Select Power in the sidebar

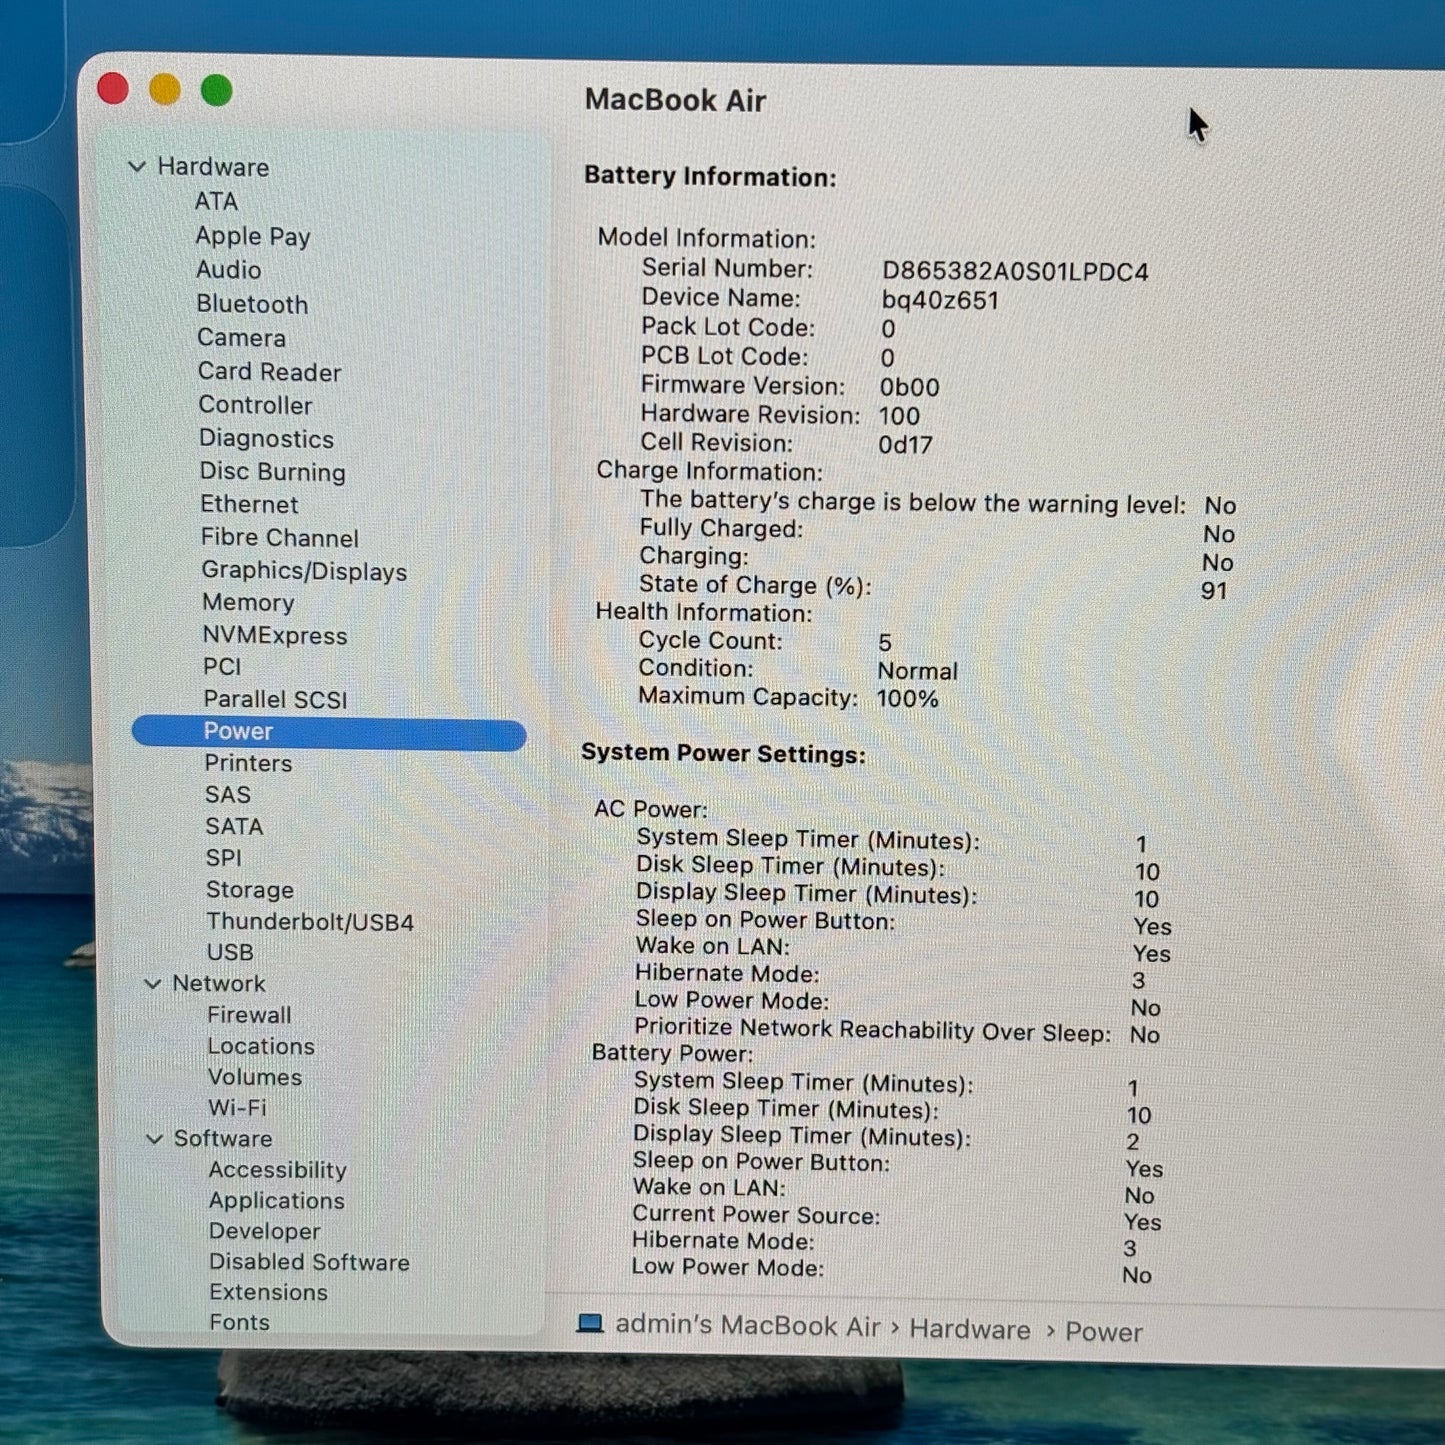pos(237,731)
